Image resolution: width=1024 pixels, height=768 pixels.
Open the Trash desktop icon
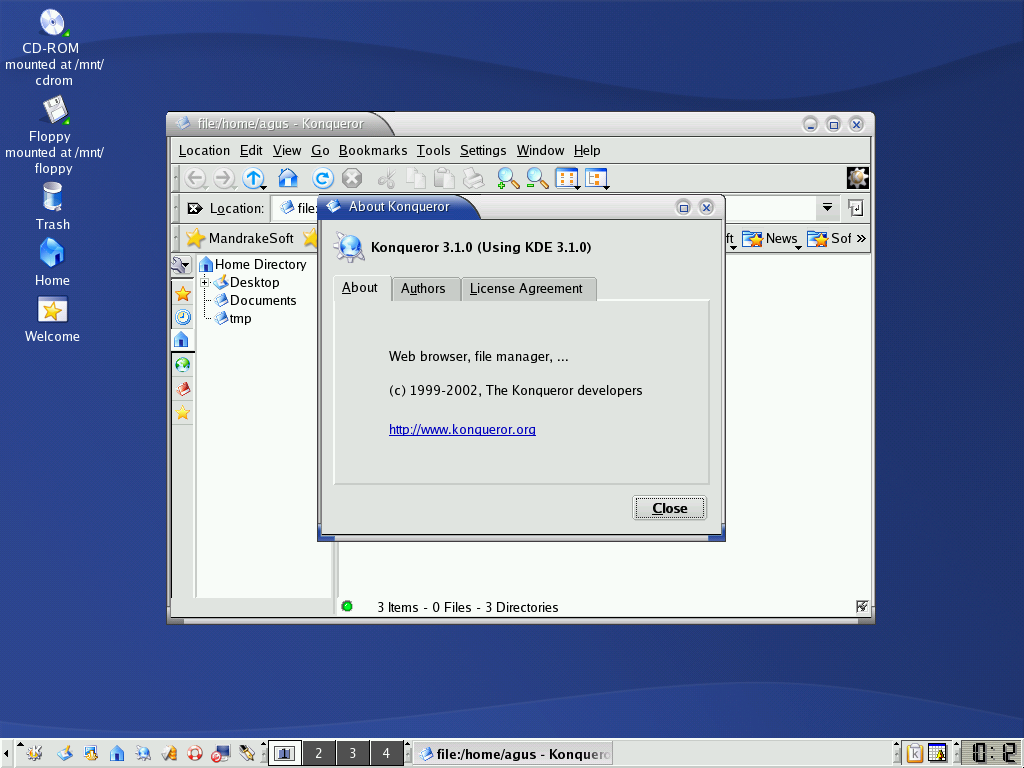click(x=52, y=207)
